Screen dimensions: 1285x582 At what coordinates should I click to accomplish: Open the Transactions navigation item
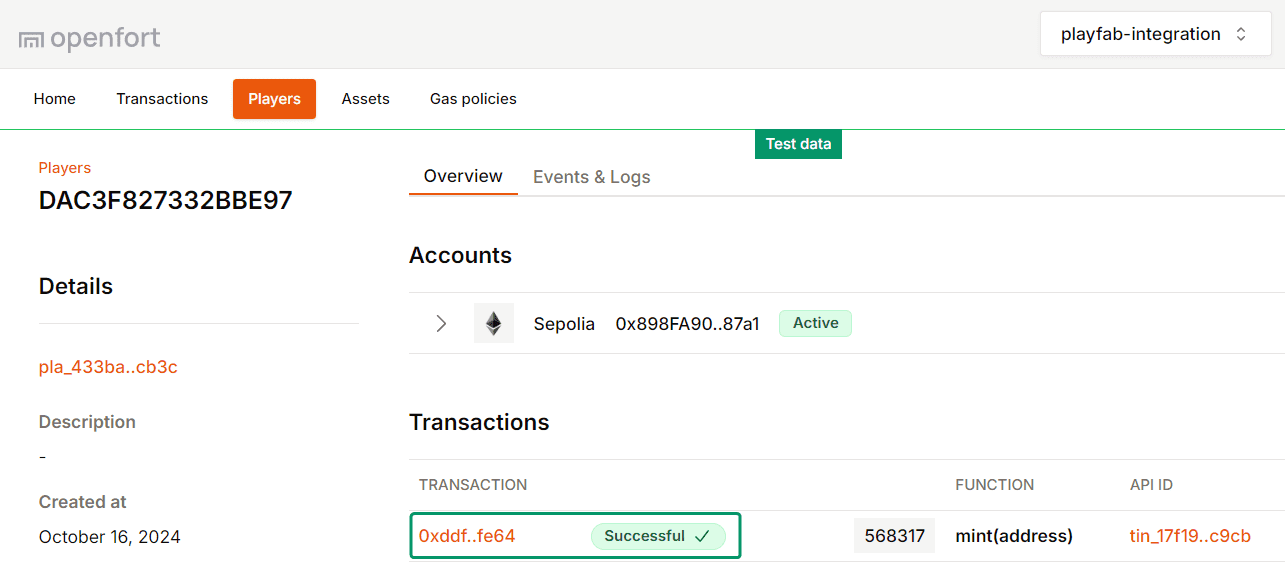pos(162,98)
